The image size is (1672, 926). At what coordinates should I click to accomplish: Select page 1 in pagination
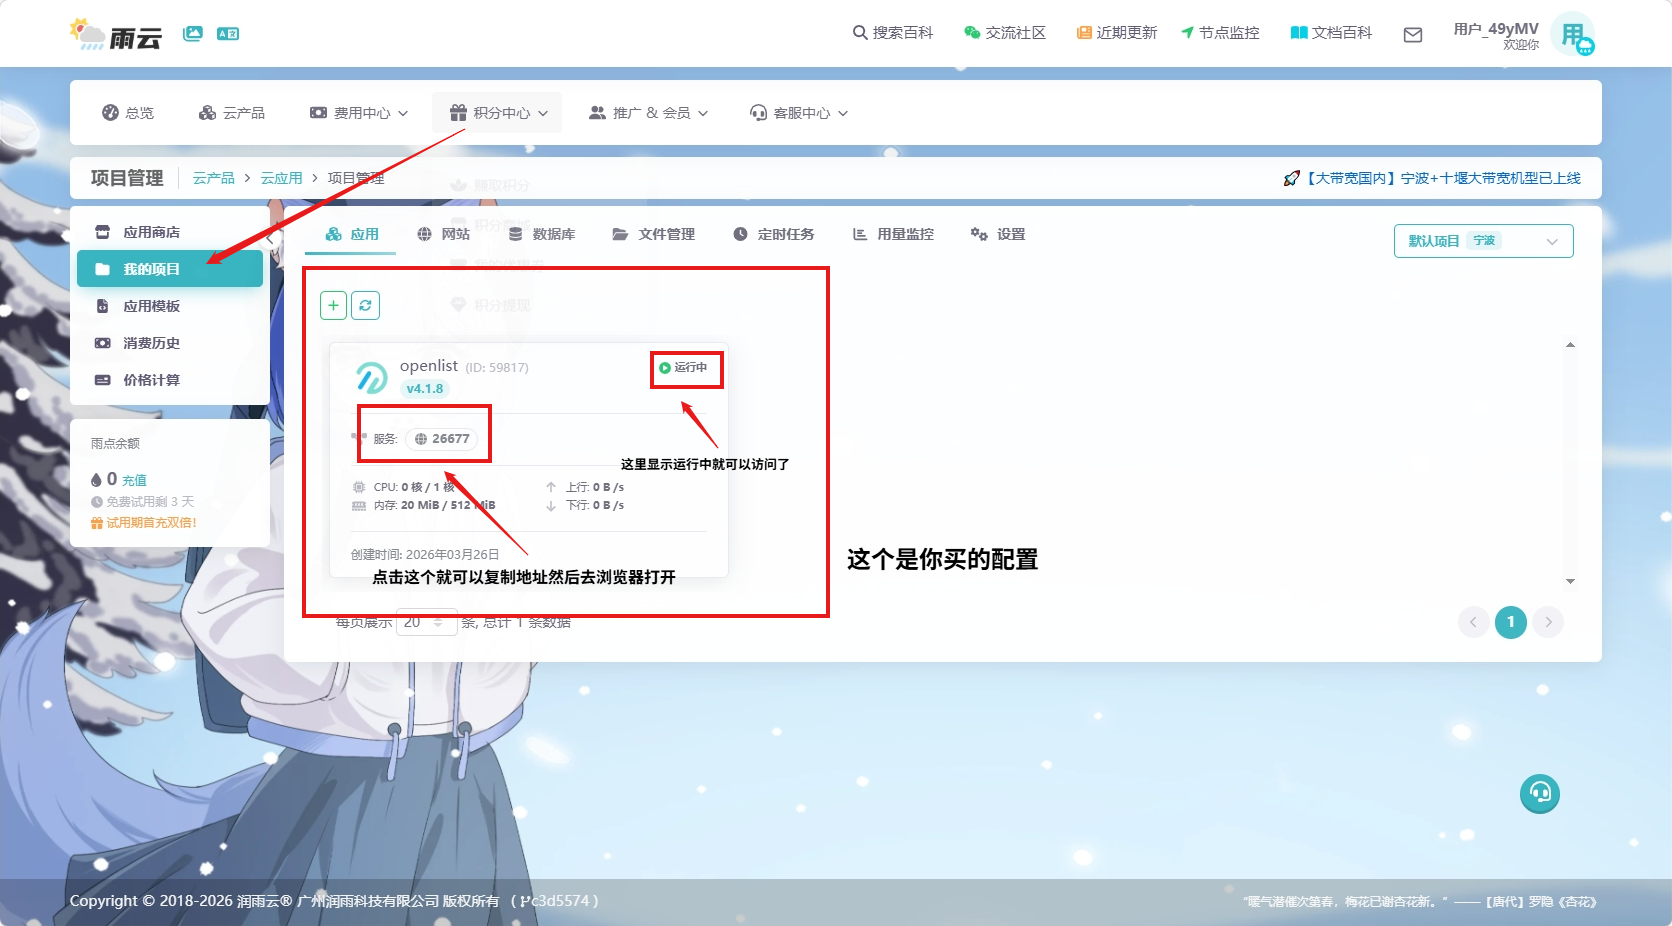click(1511, 622)
